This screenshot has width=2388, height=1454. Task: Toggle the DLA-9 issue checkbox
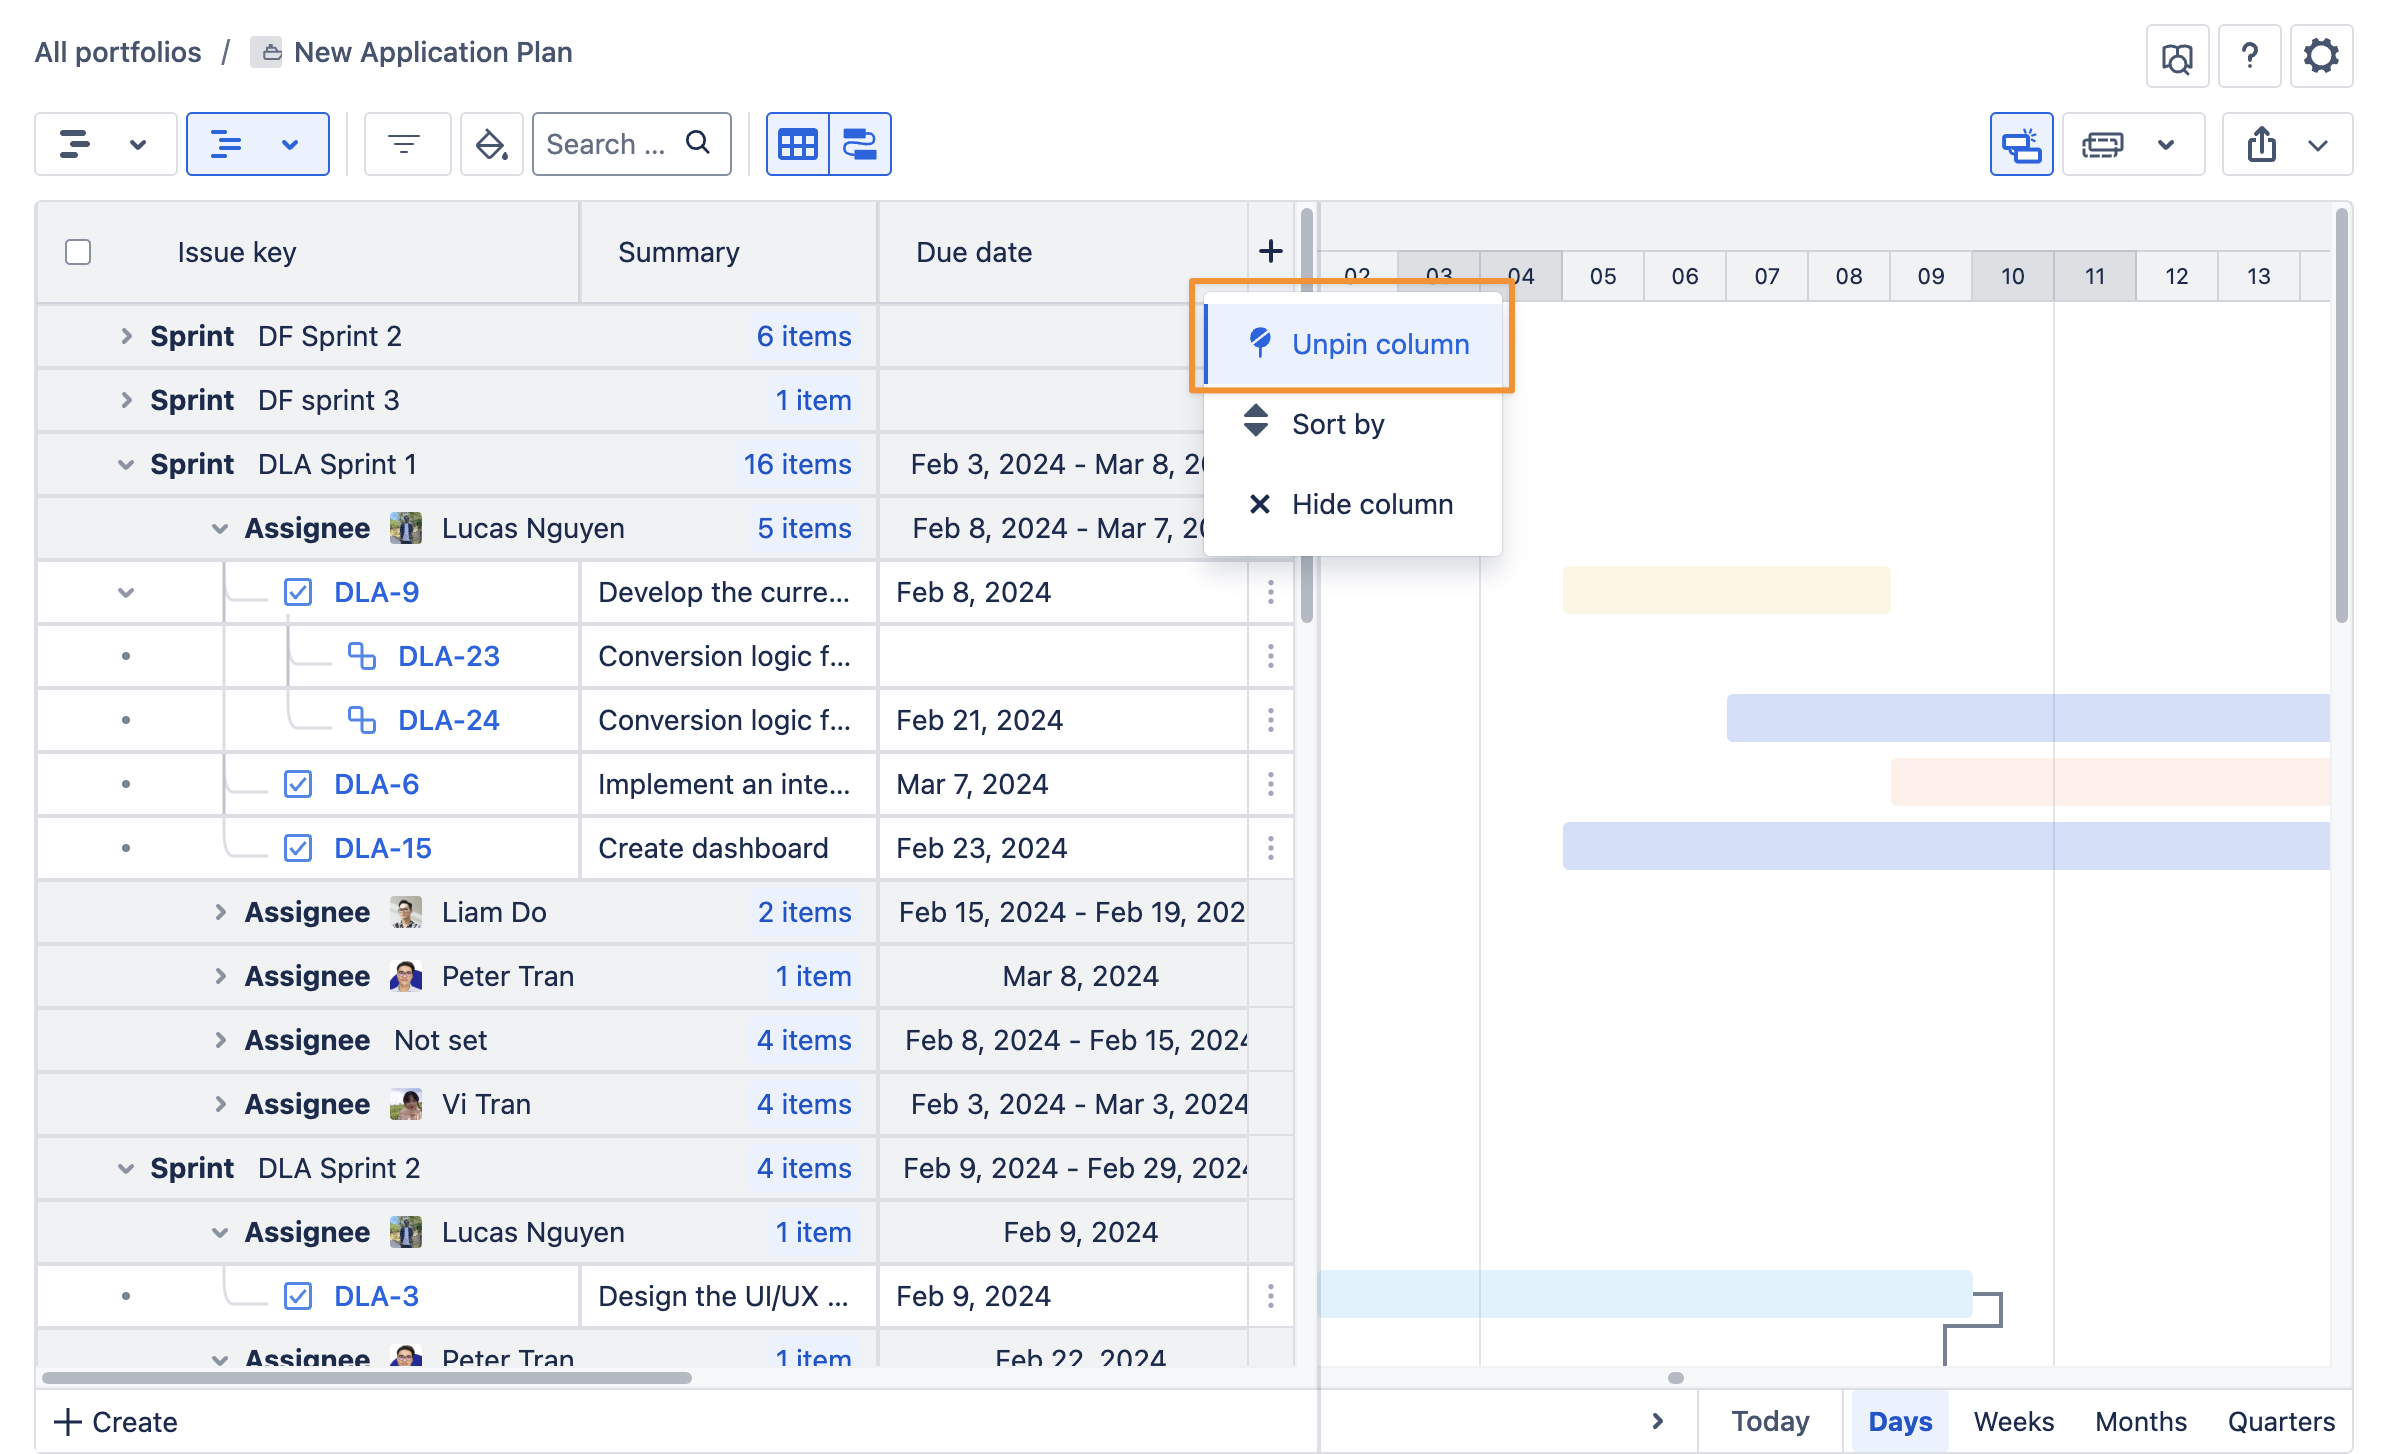click(298, 592)
